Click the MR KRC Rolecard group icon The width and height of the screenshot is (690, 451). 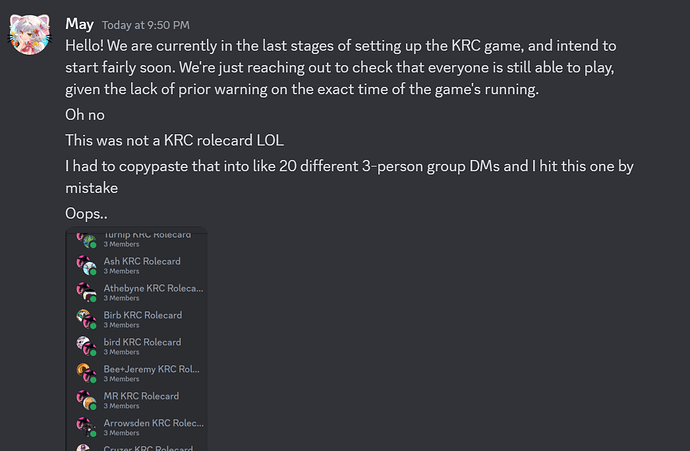(x=84, y=400)
